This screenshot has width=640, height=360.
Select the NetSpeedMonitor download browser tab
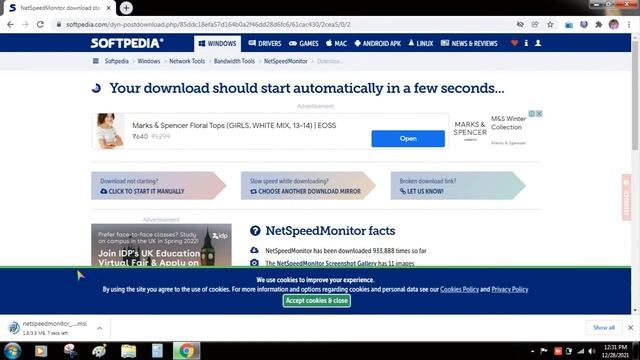click(x=60, y=8)
